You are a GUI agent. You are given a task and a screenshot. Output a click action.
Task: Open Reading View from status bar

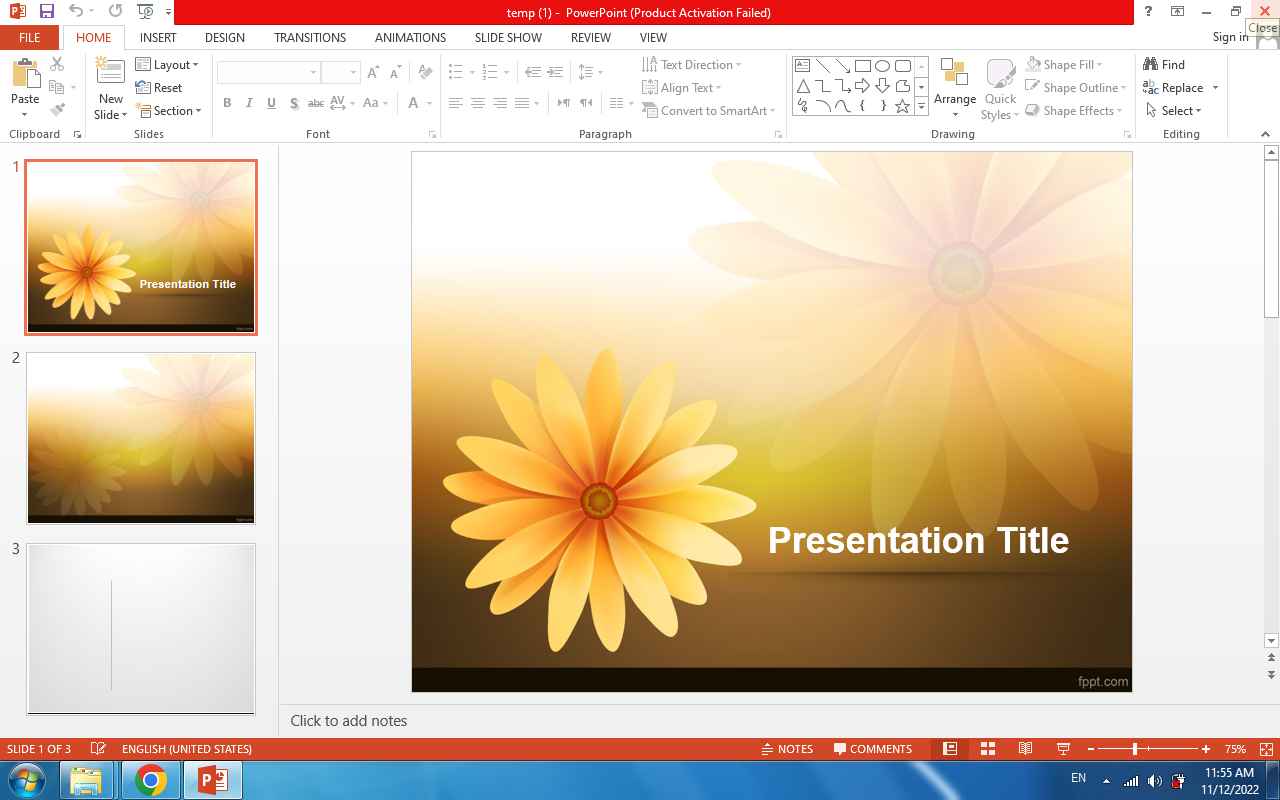(x=1025, y=749)
